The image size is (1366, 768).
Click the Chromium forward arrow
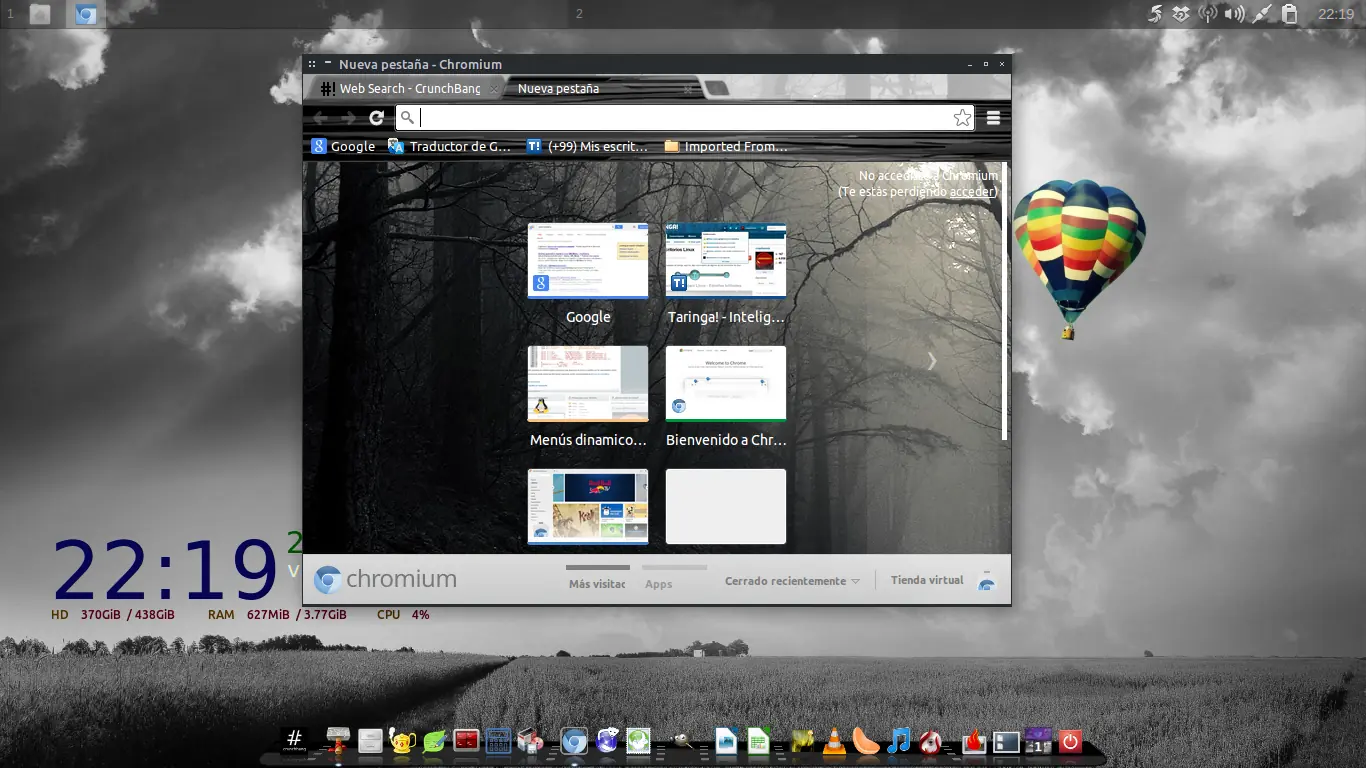(x=348, y=118)
